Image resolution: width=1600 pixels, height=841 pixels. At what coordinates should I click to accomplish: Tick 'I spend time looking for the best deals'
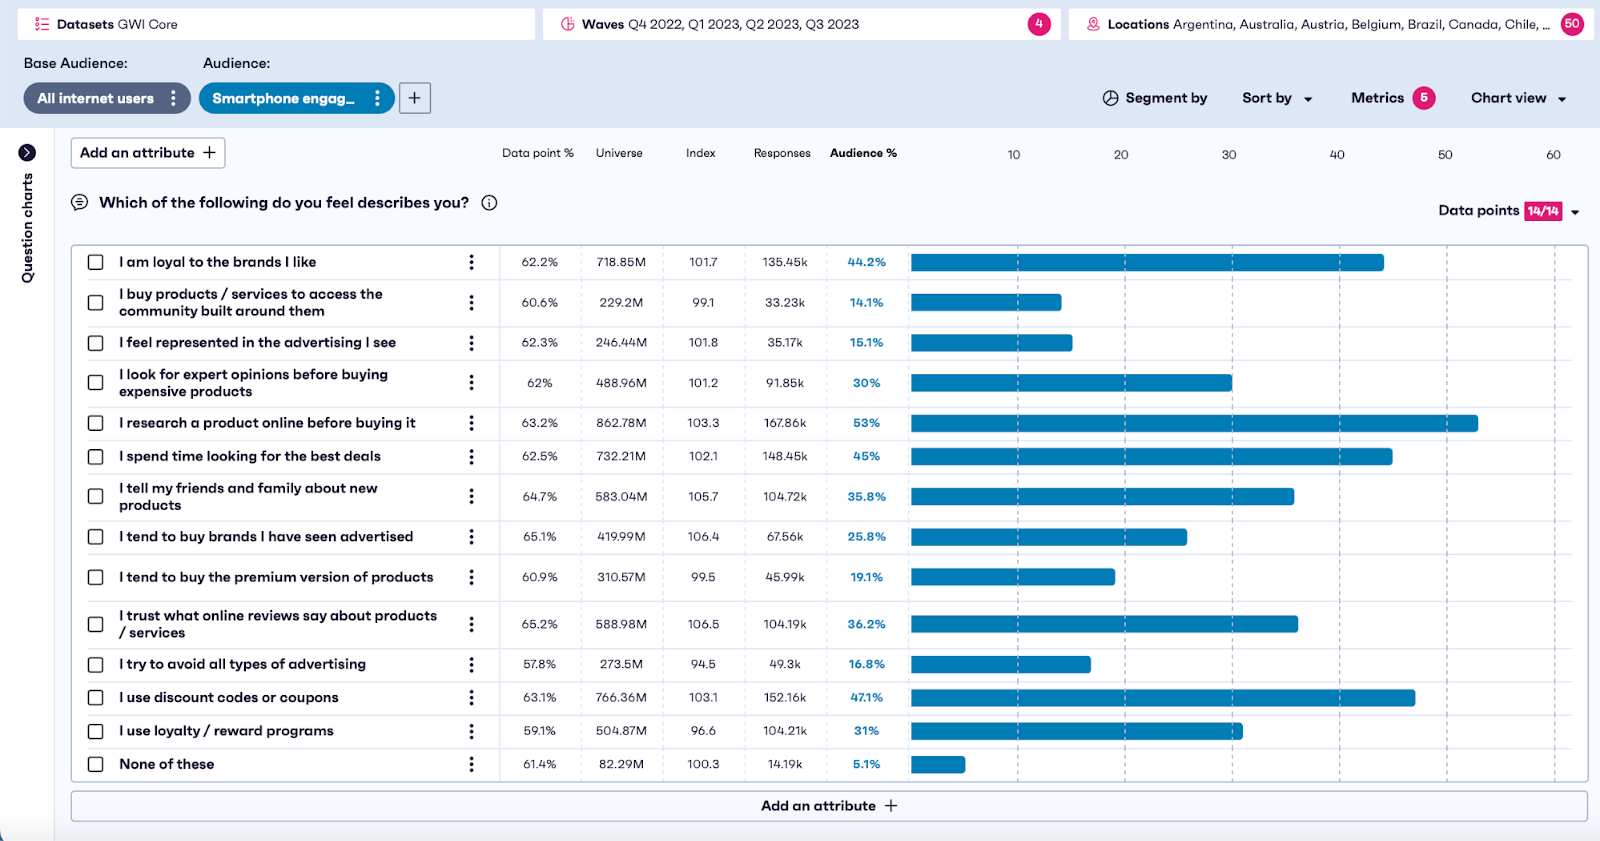pos(96,457)
